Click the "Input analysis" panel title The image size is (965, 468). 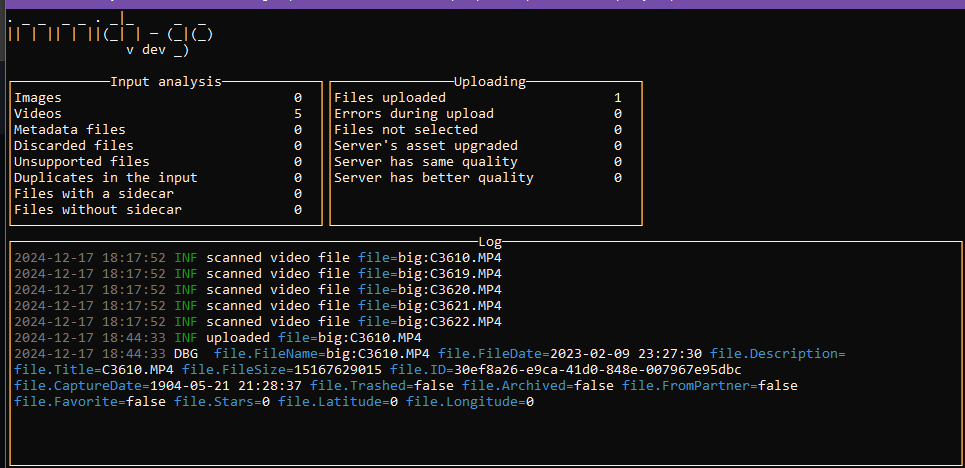point(166,82)
